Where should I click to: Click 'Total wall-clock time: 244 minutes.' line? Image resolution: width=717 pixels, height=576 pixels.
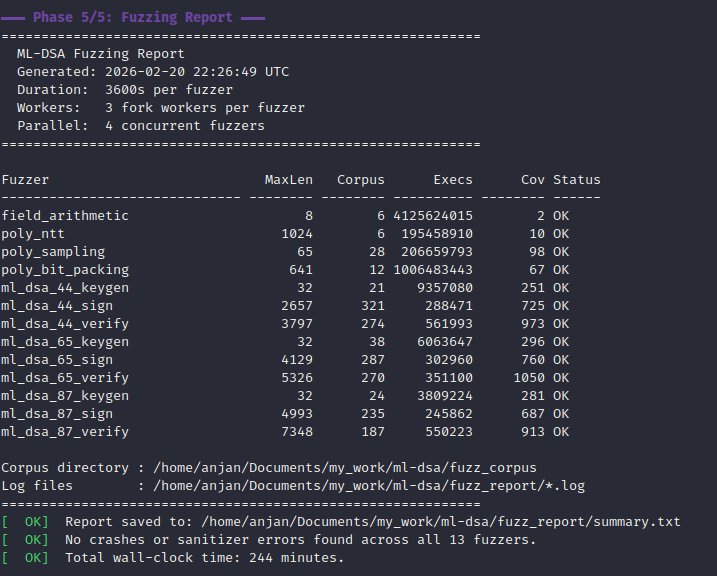pyautogui.click(x=204, y=558)
